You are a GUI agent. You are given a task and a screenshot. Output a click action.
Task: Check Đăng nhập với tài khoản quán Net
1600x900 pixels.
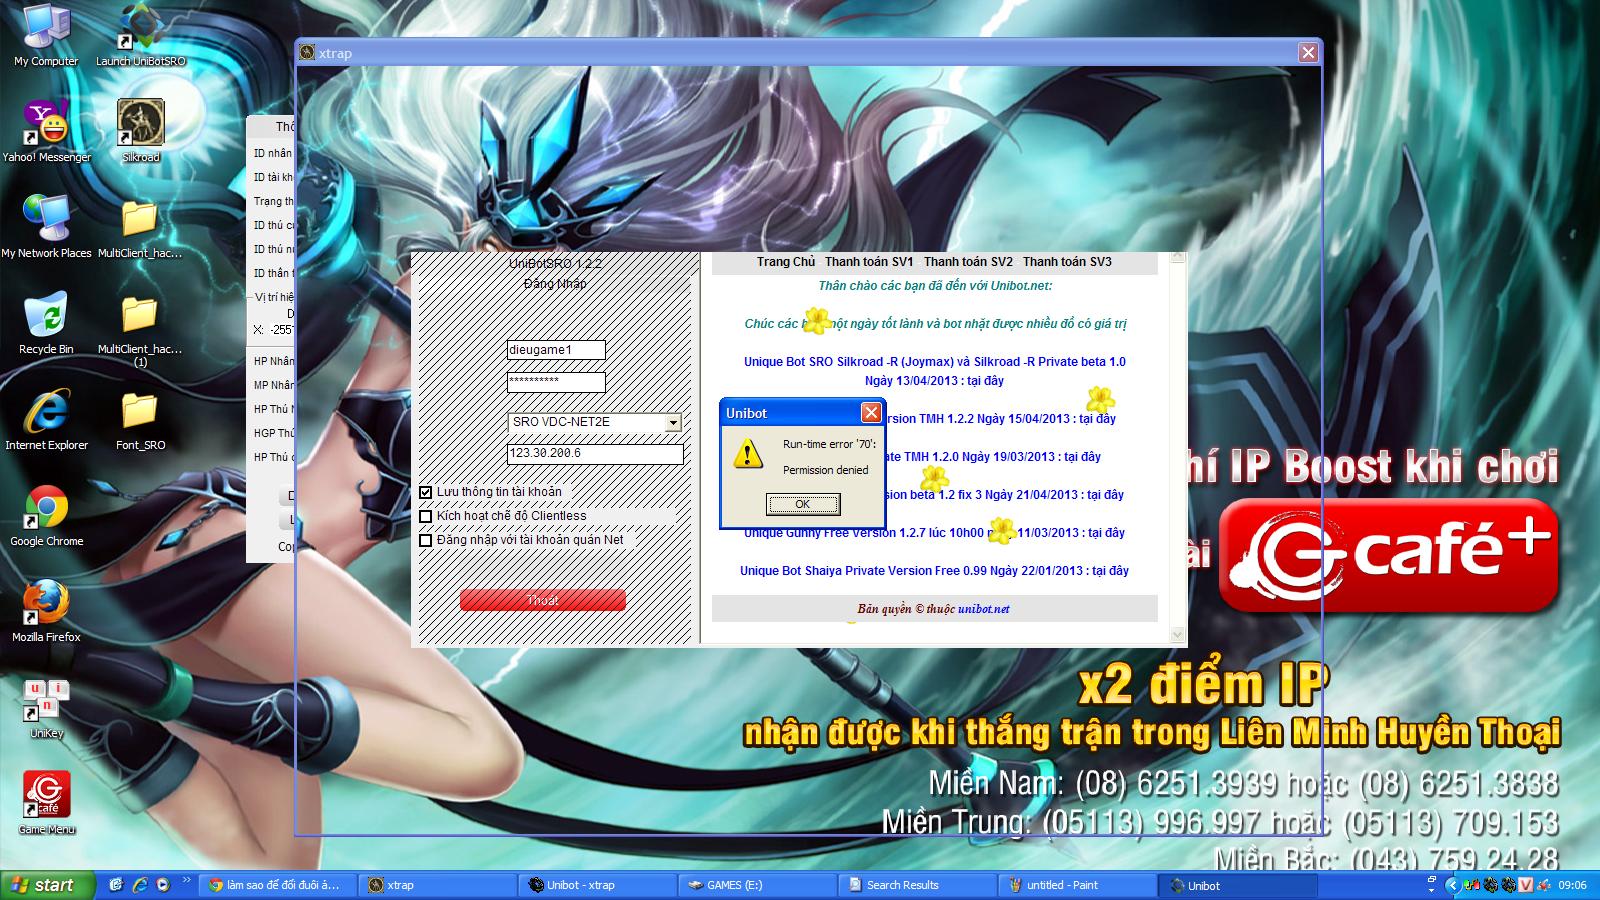click(x=426, y=540)
